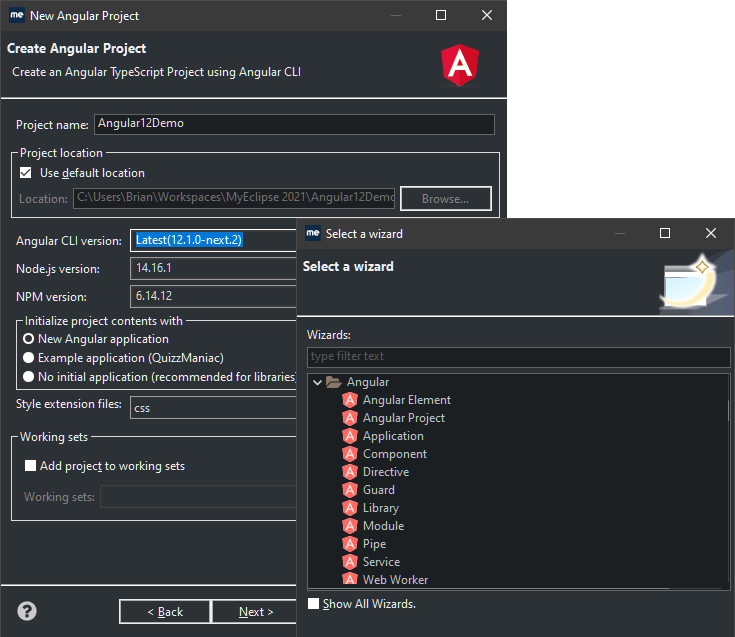Select Angular Element in the wizard list
This screenshot has height=637, width=735.
pyautogui.click(x=406, y=400)
